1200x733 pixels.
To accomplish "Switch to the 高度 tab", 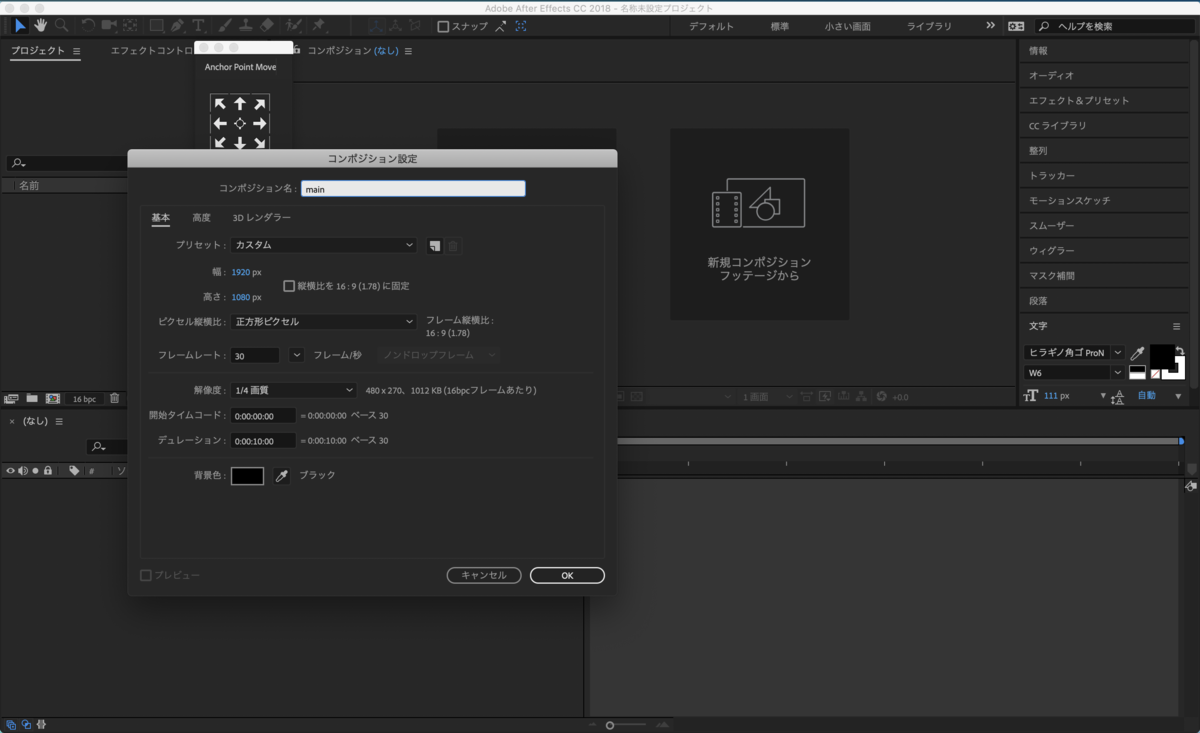I will (x=202, y=218).
